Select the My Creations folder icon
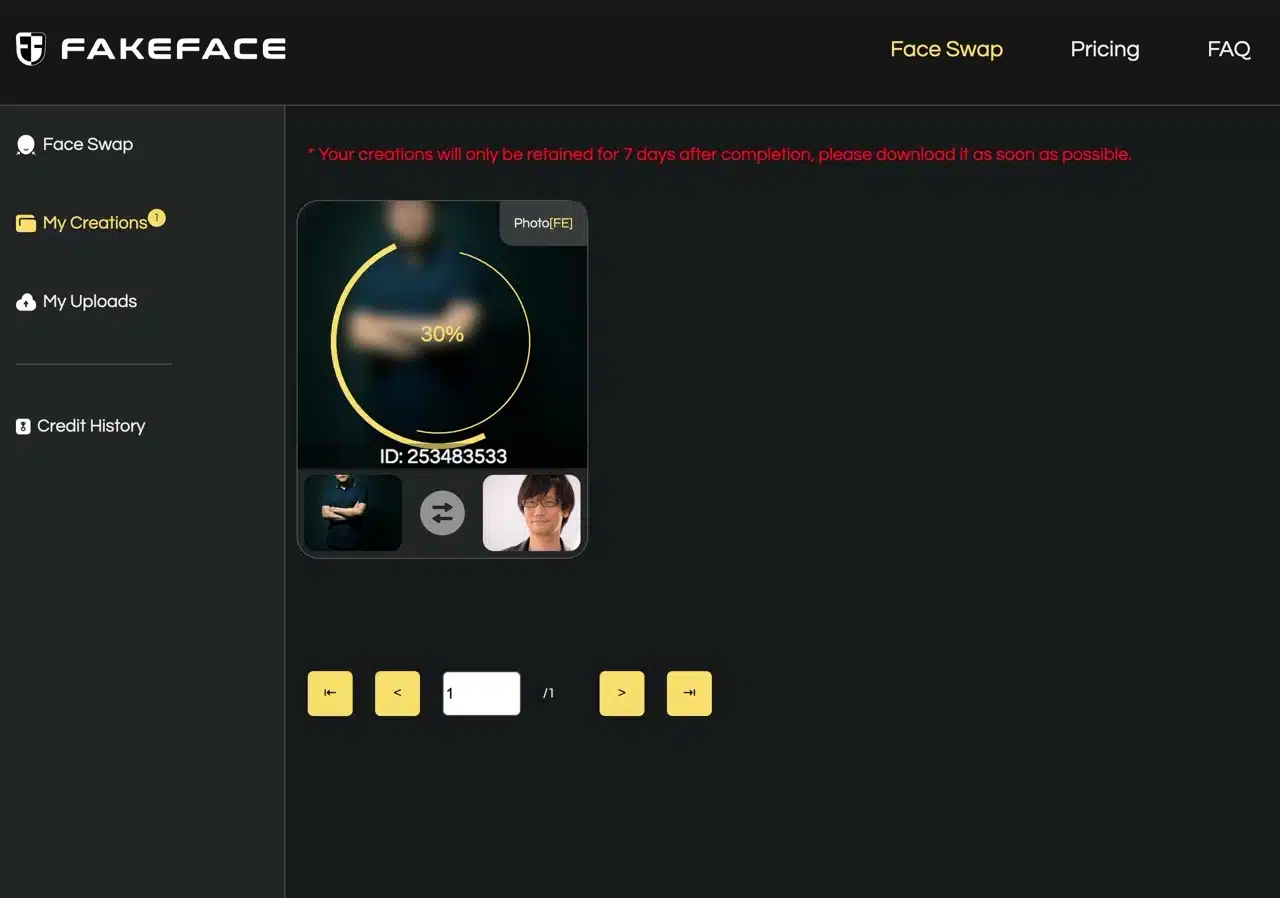This screenshot has width=1280, height=898. [x=26, y=223]
